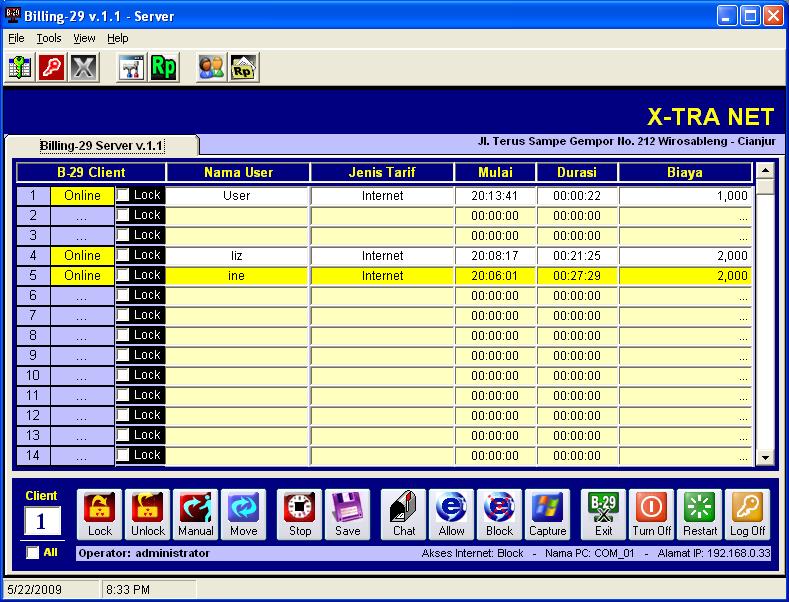Open the Tools menu
Viewport: 789px width, 602px height.
click(x=49, y=38)
